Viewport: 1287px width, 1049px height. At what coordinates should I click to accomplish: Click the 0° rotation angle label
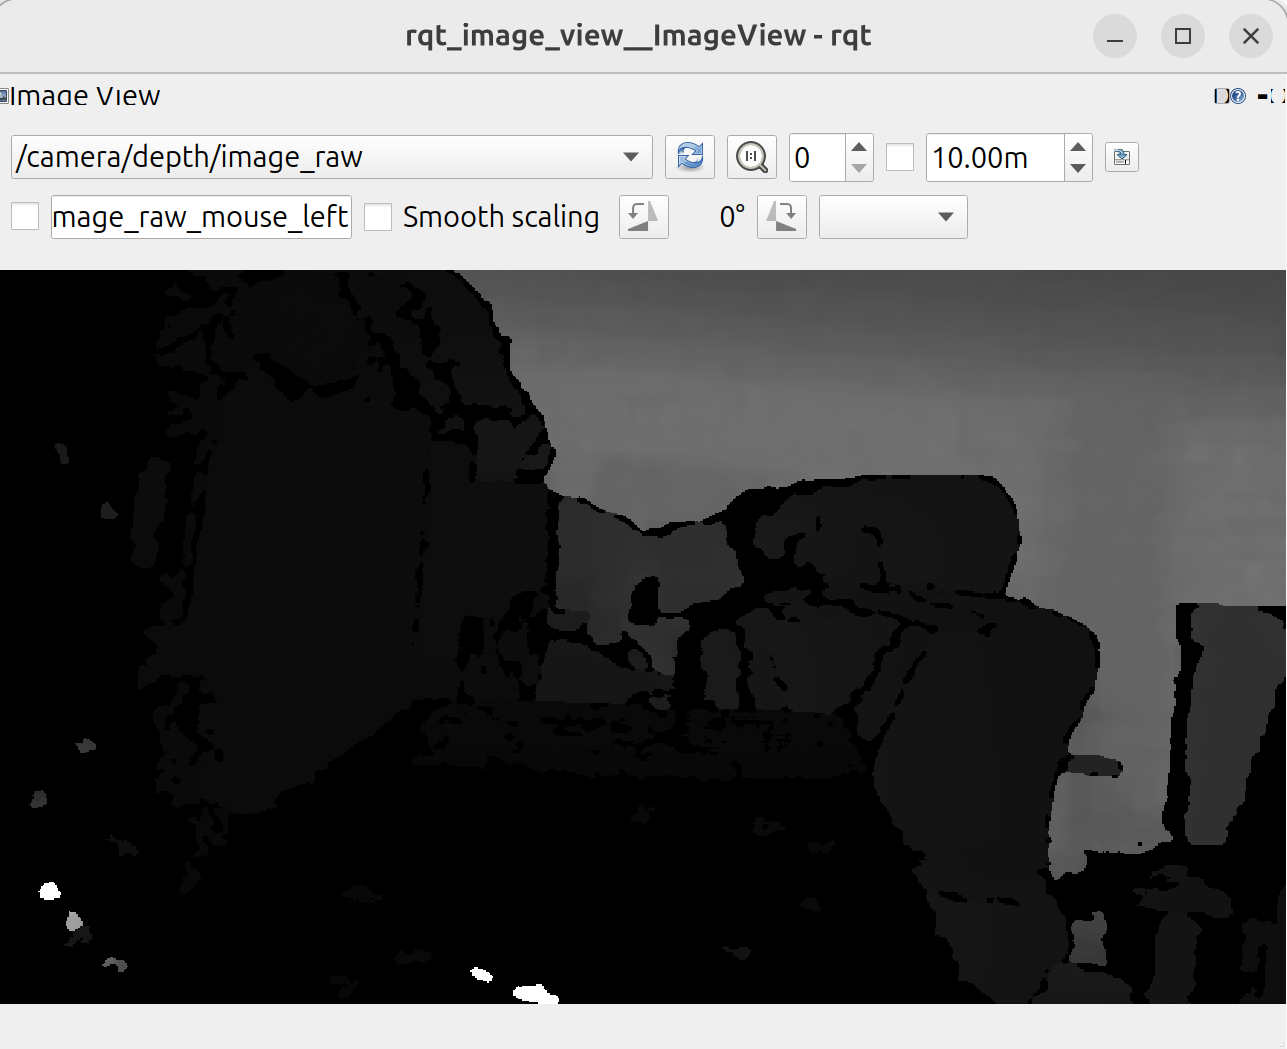732,217
